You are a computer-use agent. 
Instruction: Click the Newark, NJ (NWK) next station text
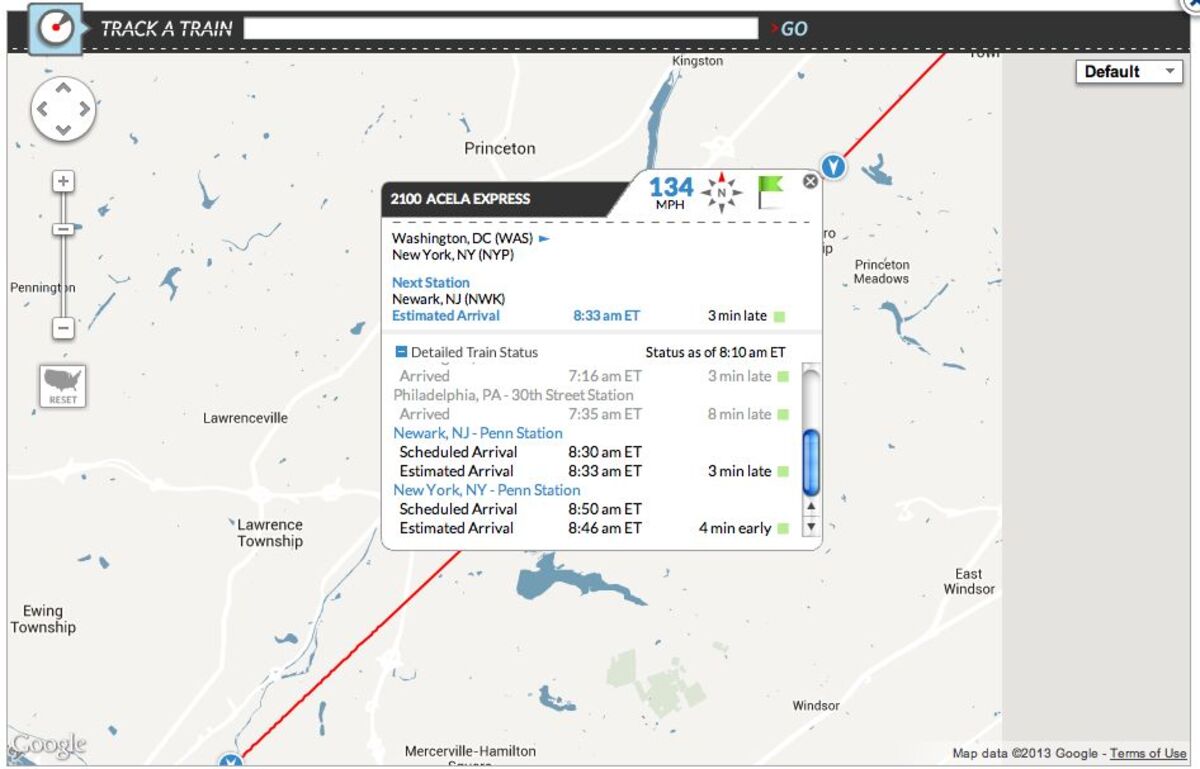click(x=449, y=299)
